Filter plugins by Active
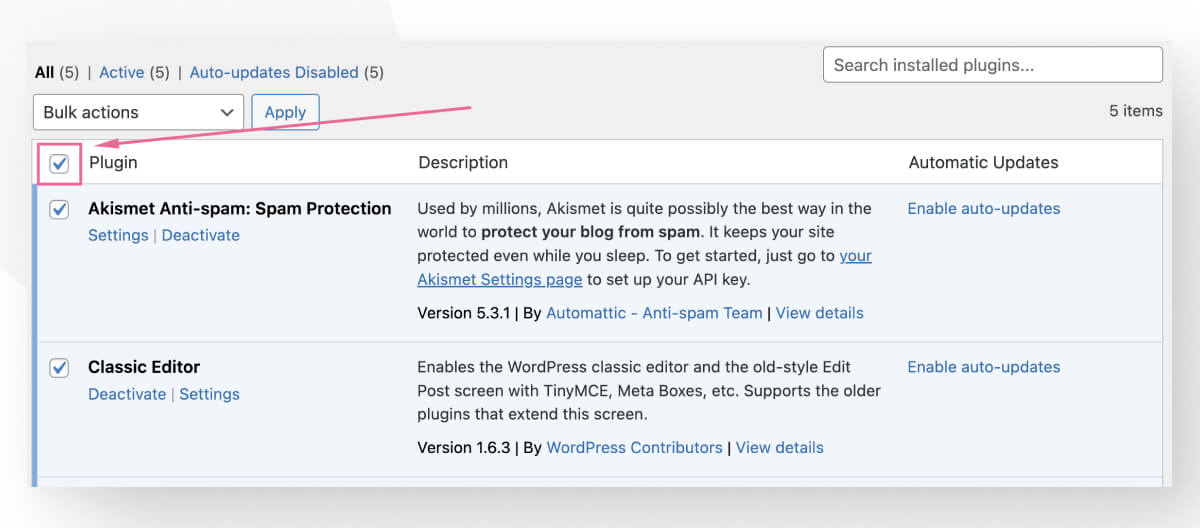Viewport: 1200px width, 528px height. pyautogui.click(x=122, y=72)
